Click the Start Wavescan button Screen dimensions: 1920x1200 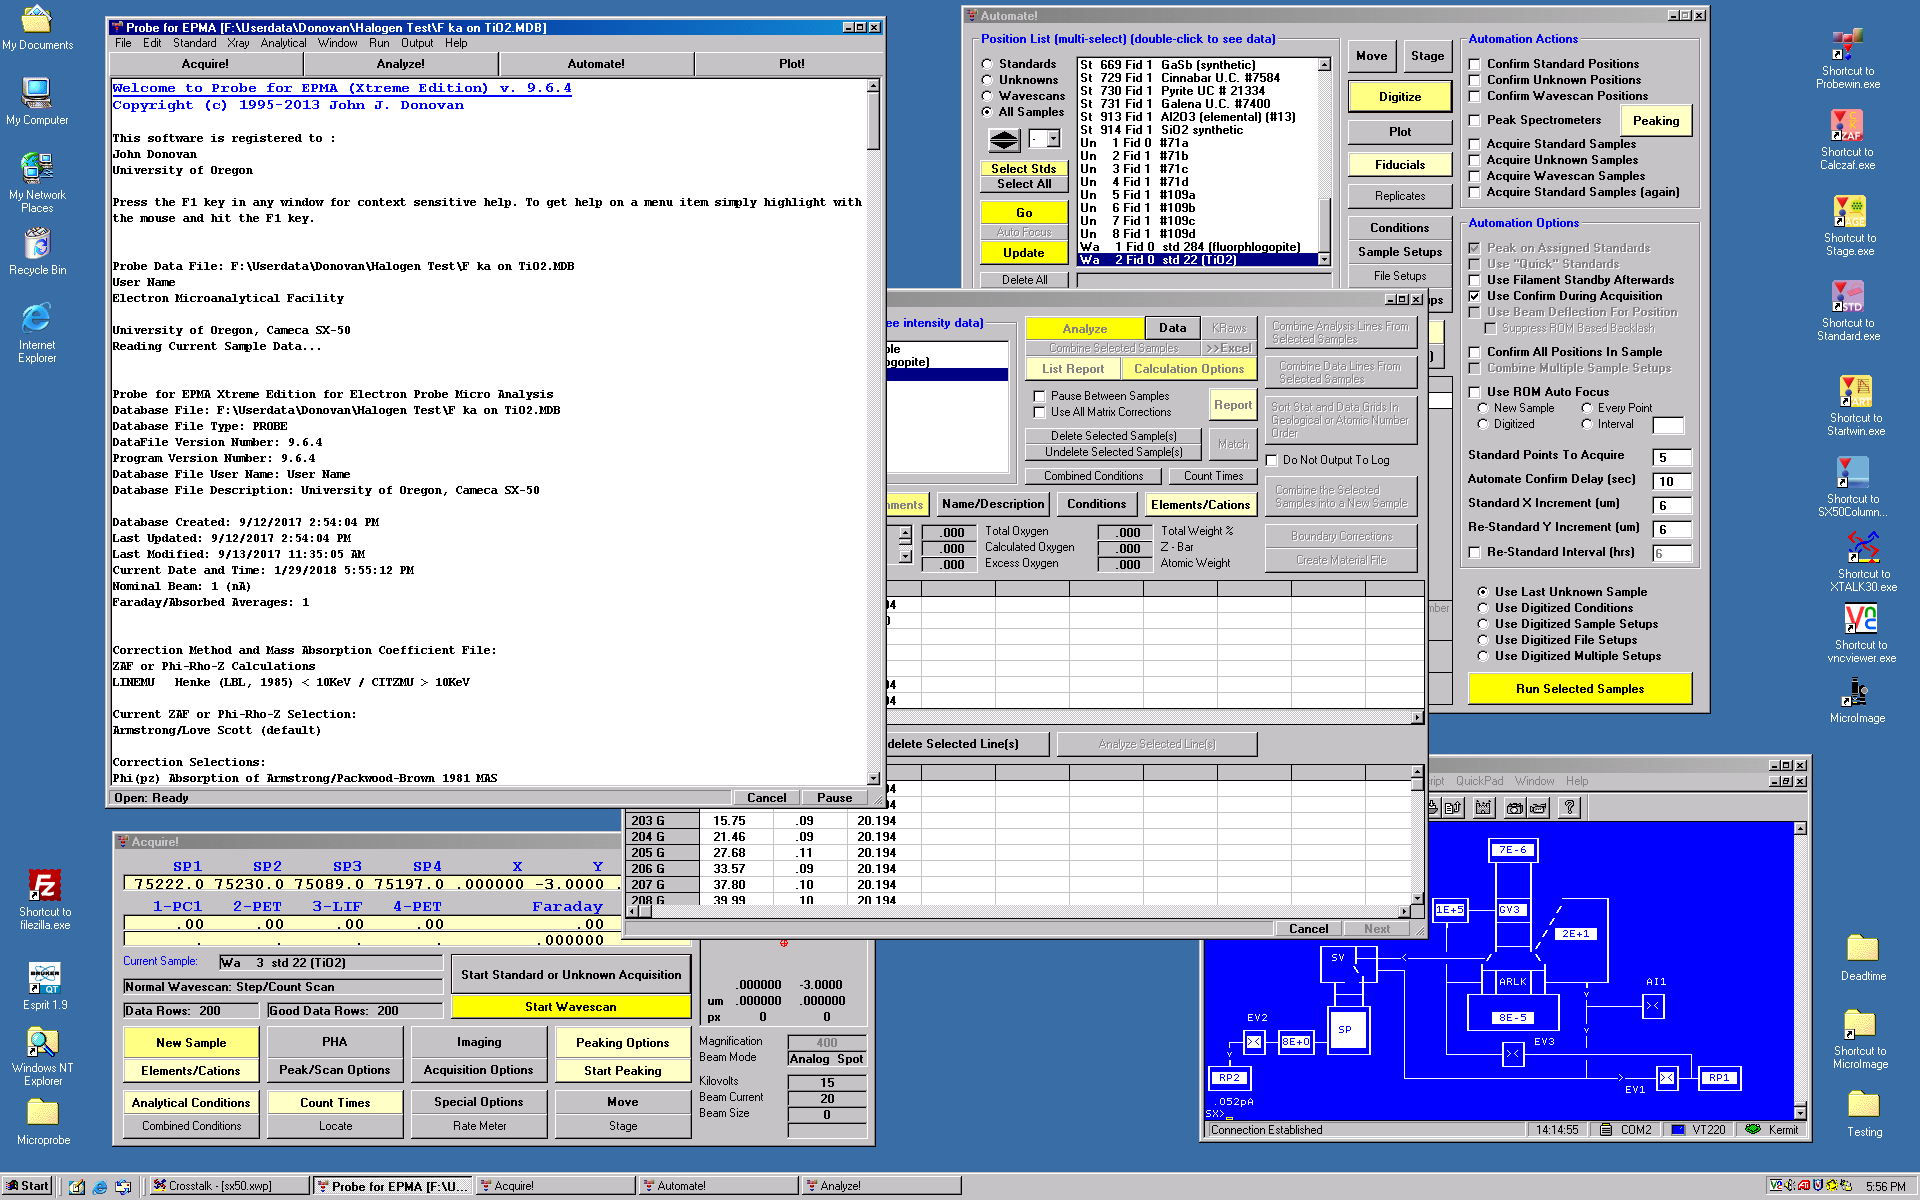point(570,1006)
